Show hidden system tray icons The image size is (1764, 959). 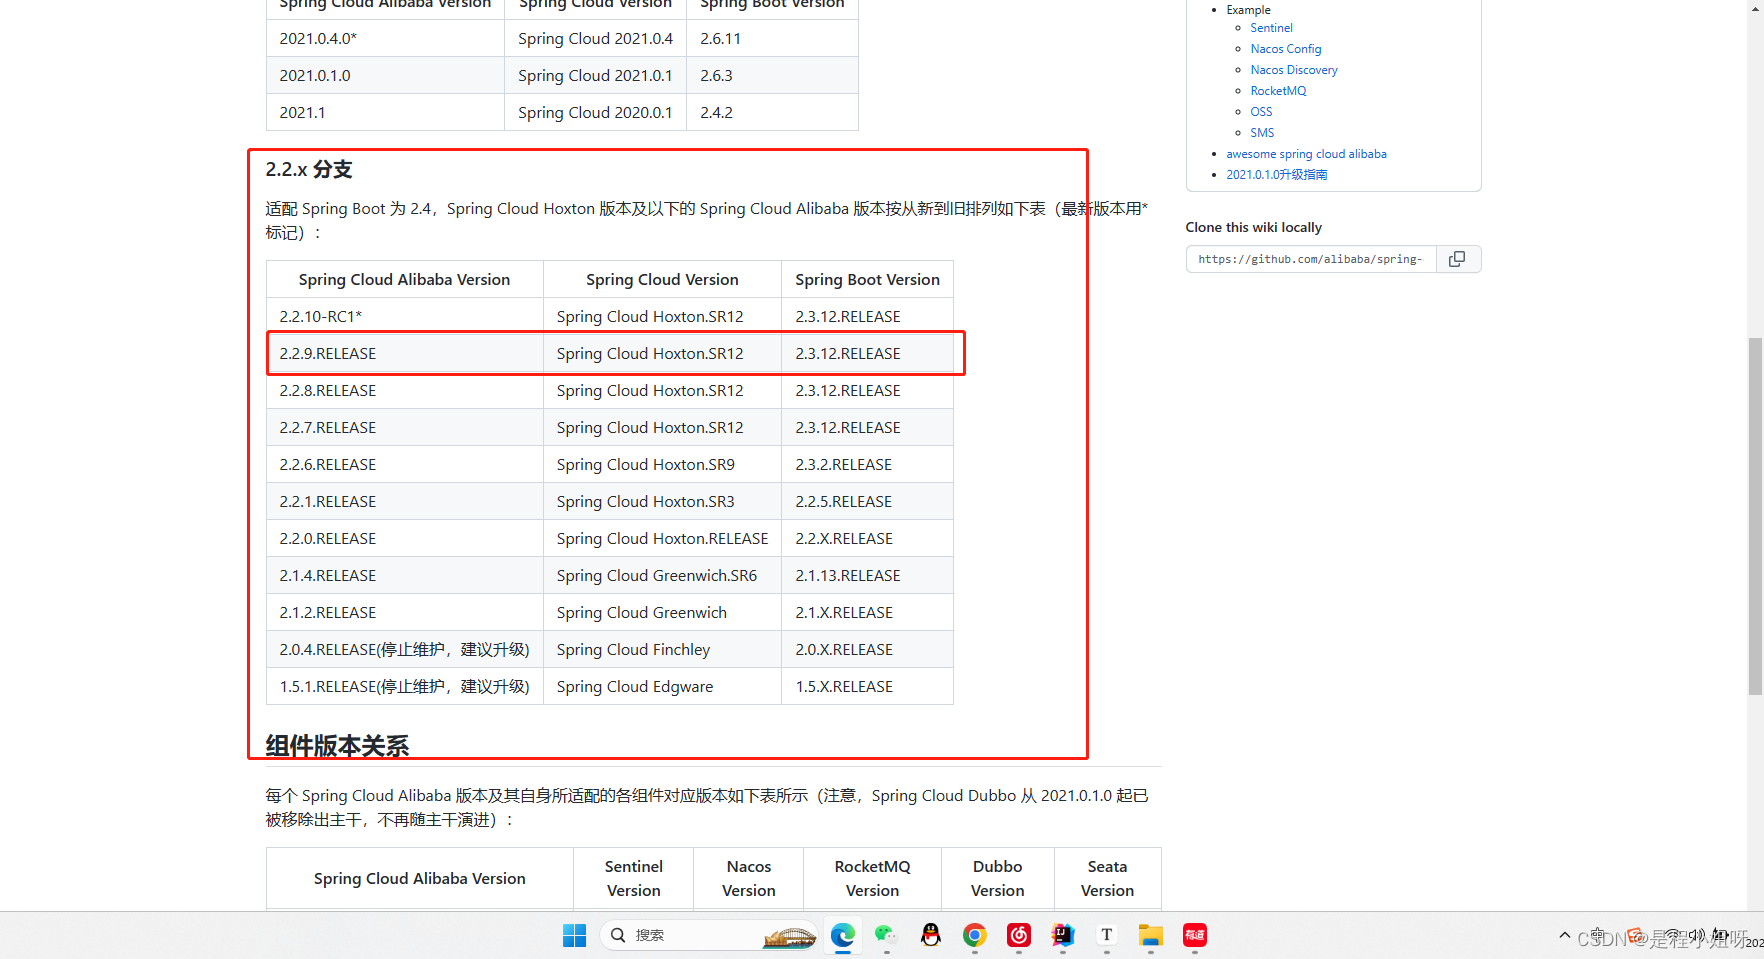tap(1564, 936)
